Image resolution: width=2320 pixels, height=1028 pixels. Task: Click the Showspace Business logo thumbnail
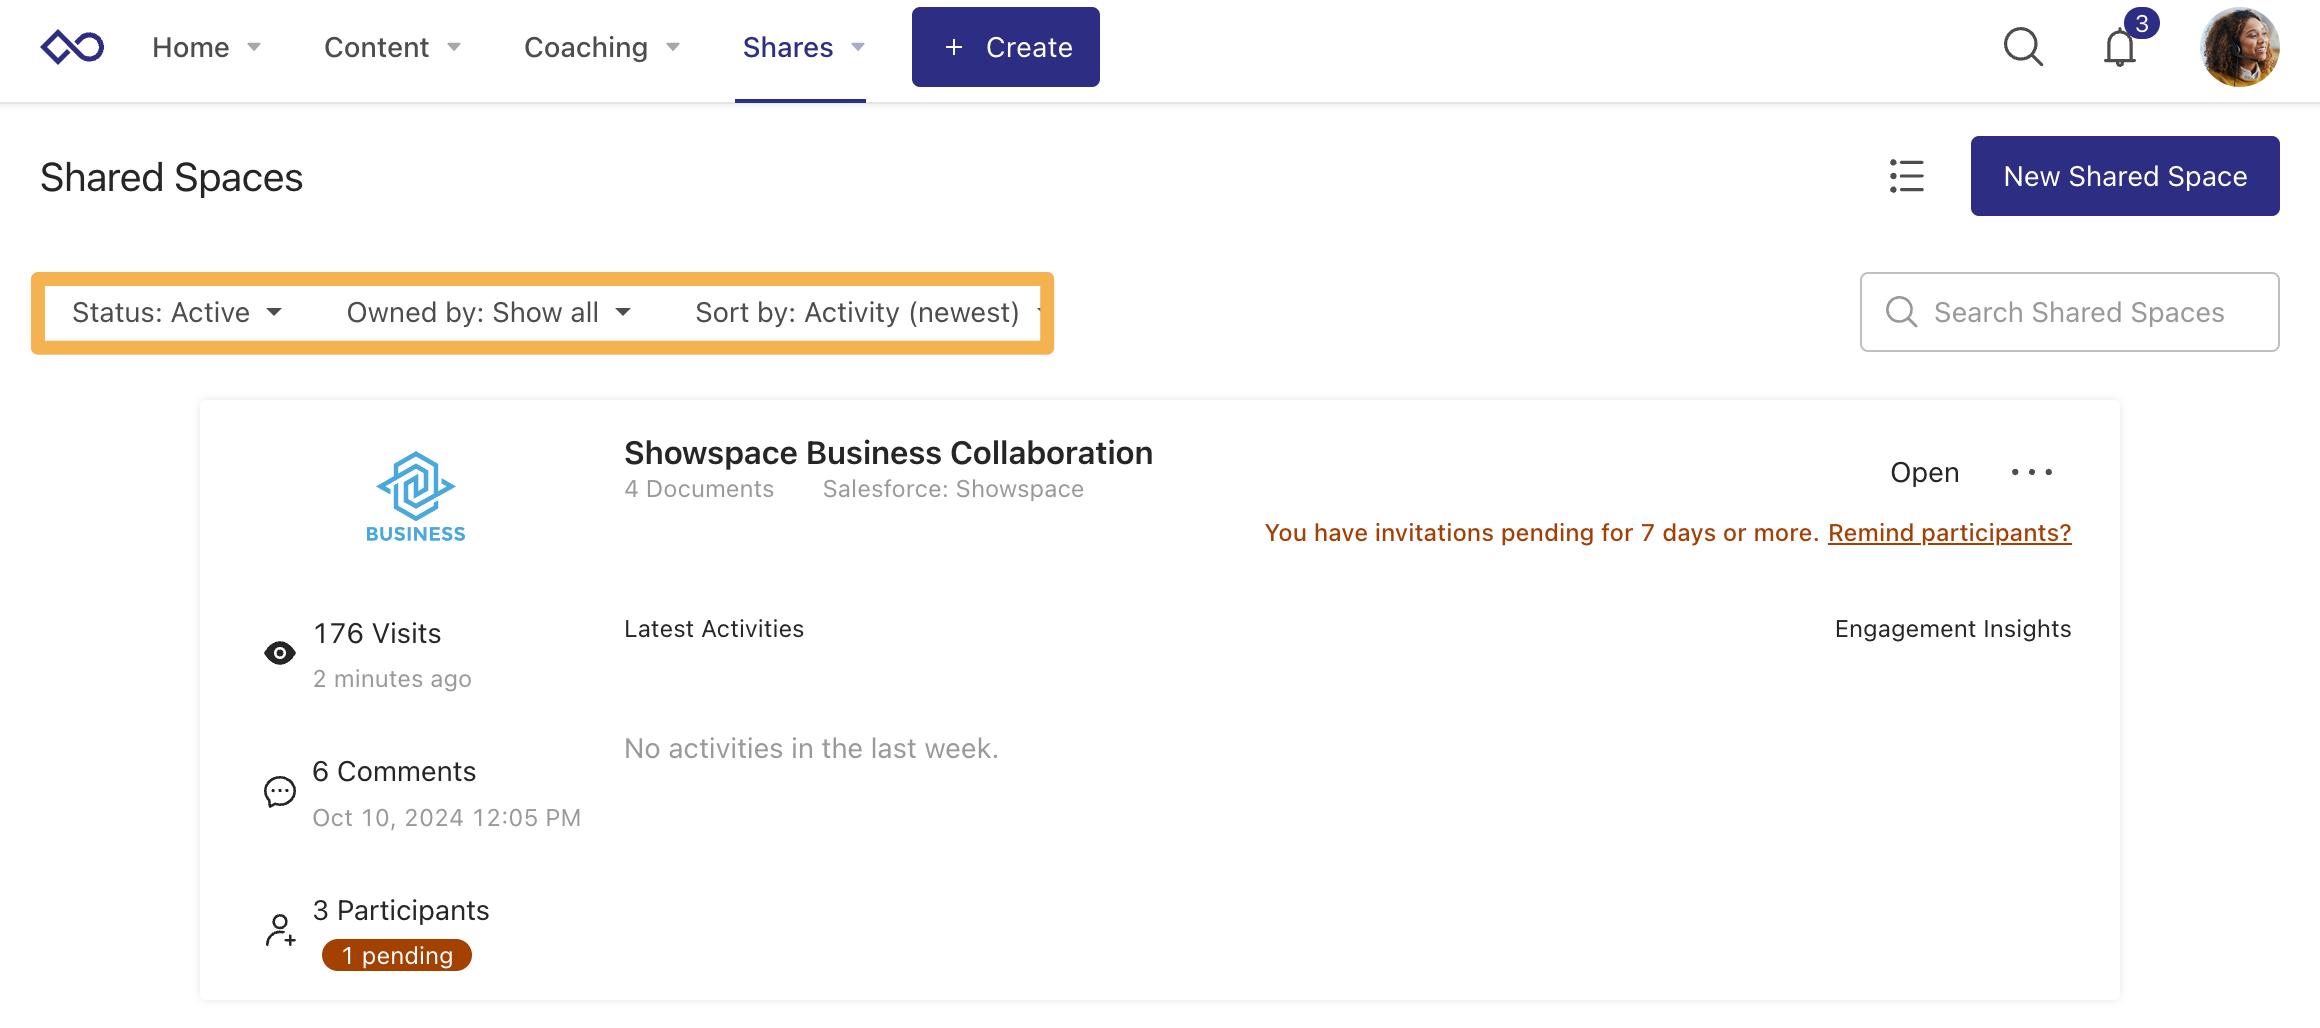coord(415,497)
